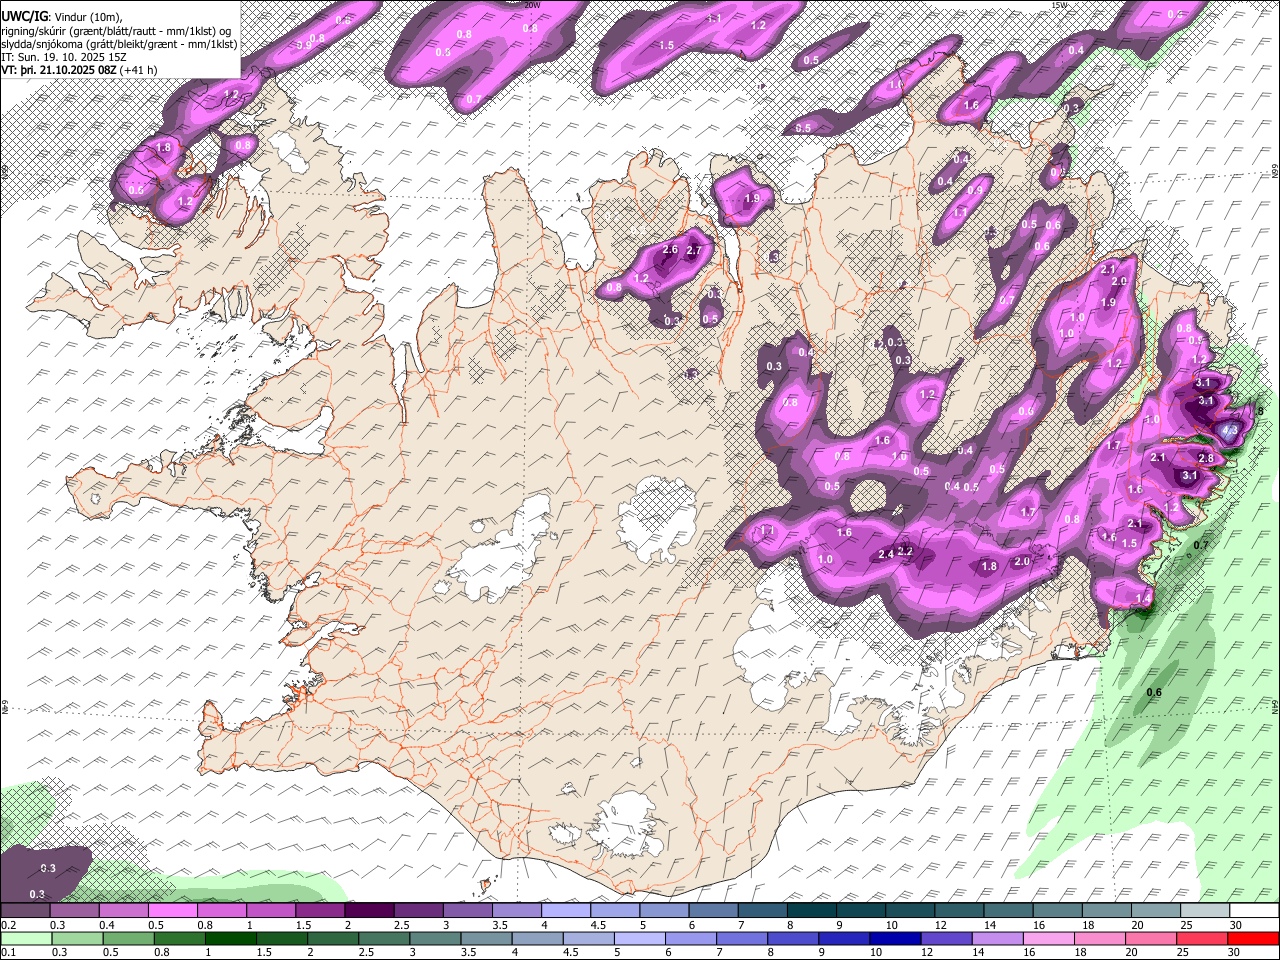
Task: Select the dark mauve first swatch of upper legend
Action: pyautogui.click(x=27, y=911)
